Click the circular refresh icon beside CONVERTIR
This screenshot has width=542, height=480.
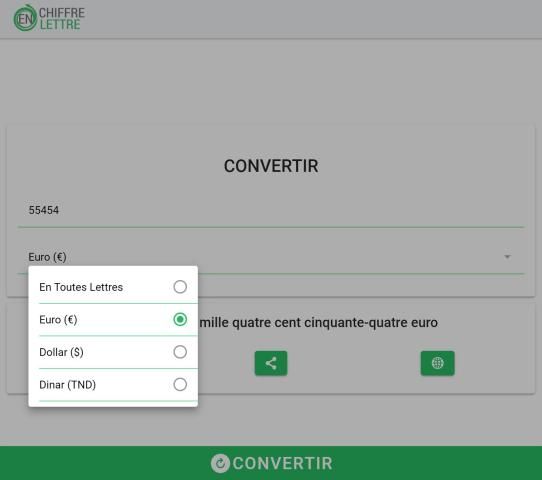[x=220, y=463]
